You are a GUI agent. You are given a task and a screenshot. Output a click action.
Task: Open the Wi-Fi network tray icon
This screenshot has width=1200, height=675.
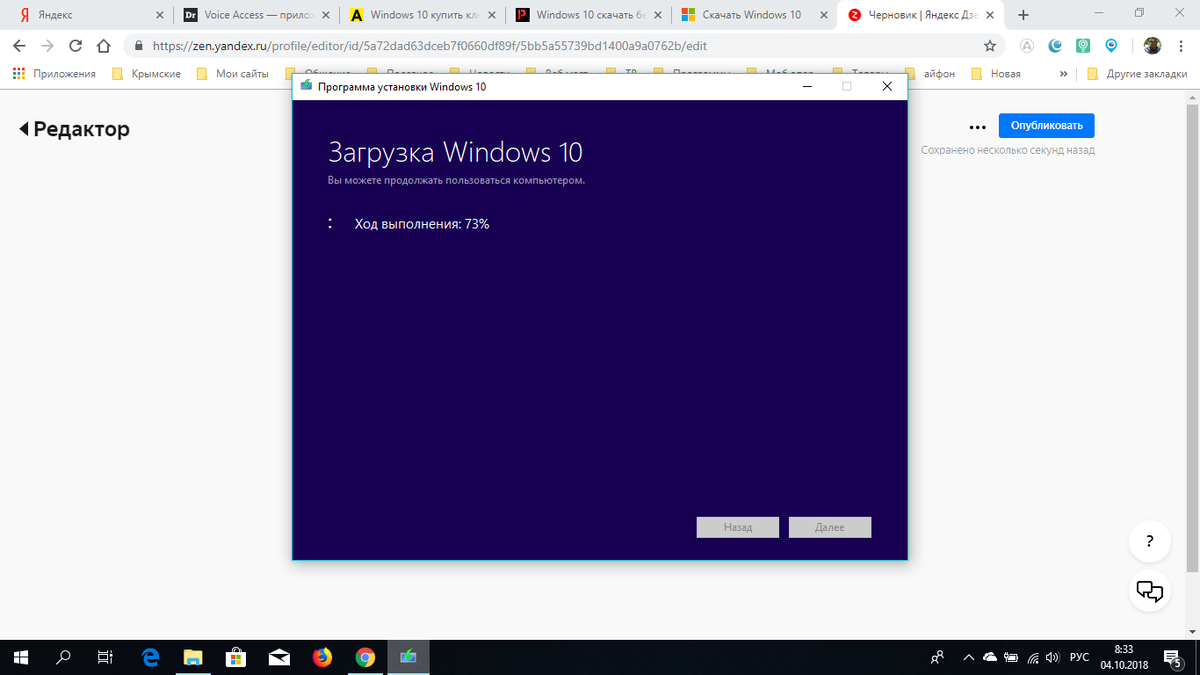click(1032, 658)
